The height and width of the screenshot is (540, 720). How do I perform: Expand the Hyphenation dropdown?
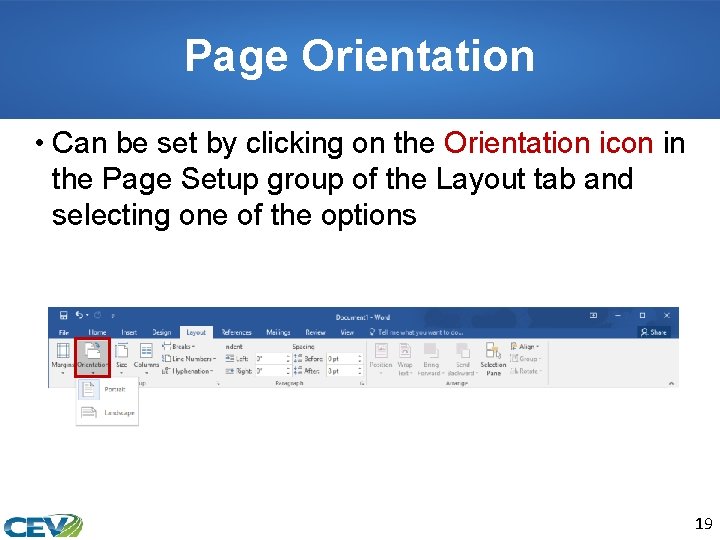click(188, 371)
